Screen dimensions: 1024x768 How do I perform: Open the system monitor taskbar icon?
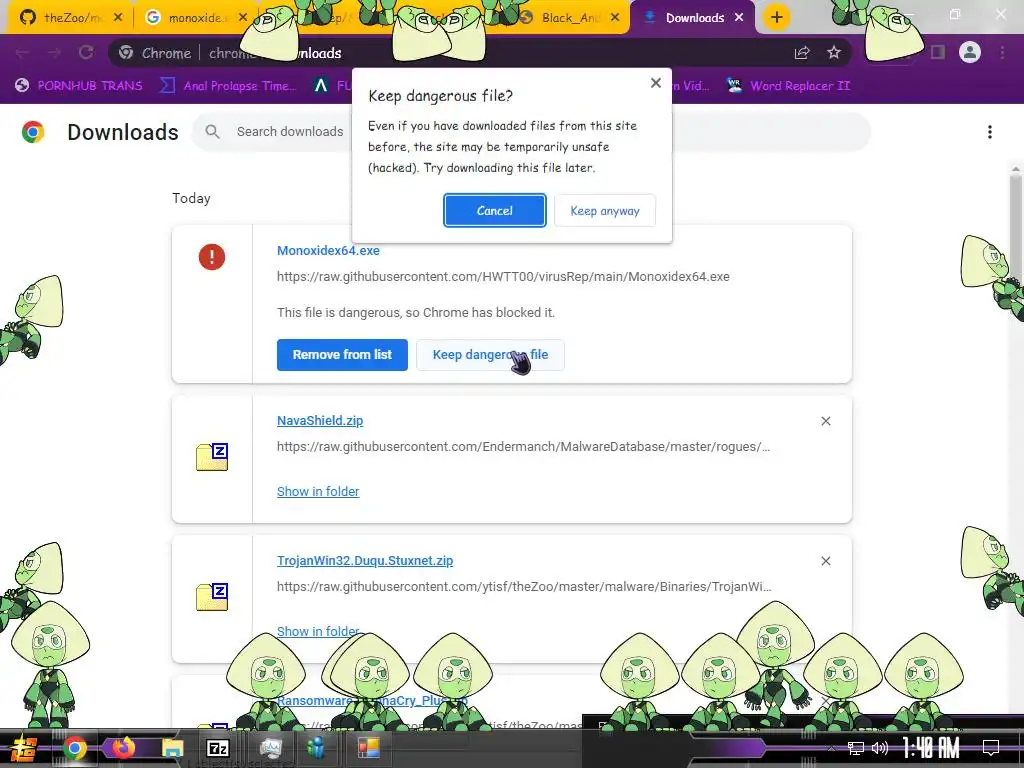click(270, 748)
